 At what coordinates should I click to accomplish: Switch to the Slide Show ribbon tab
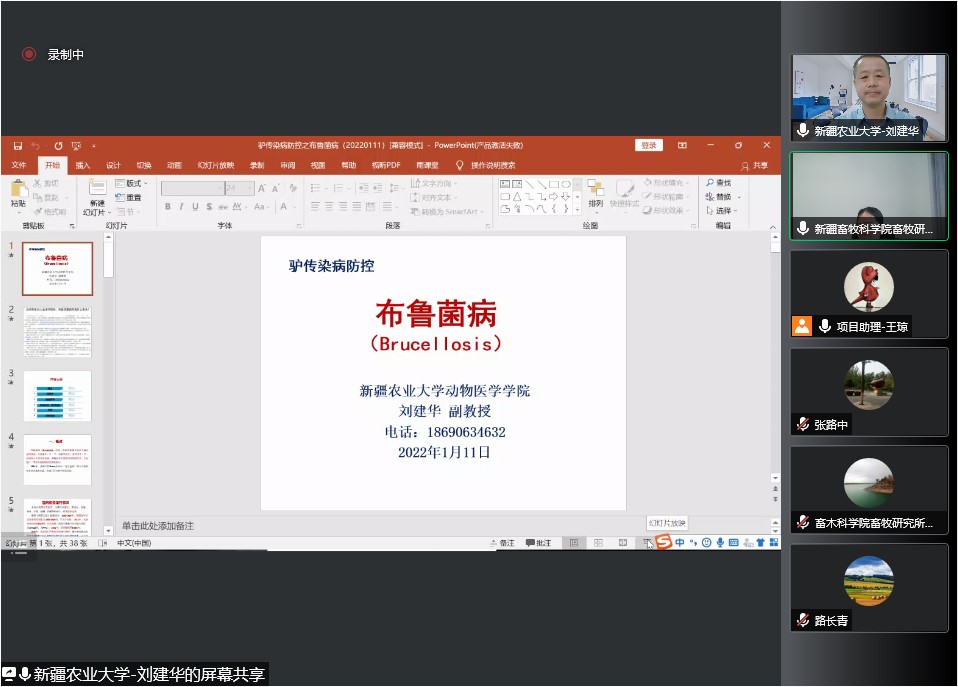pos(215,165)
